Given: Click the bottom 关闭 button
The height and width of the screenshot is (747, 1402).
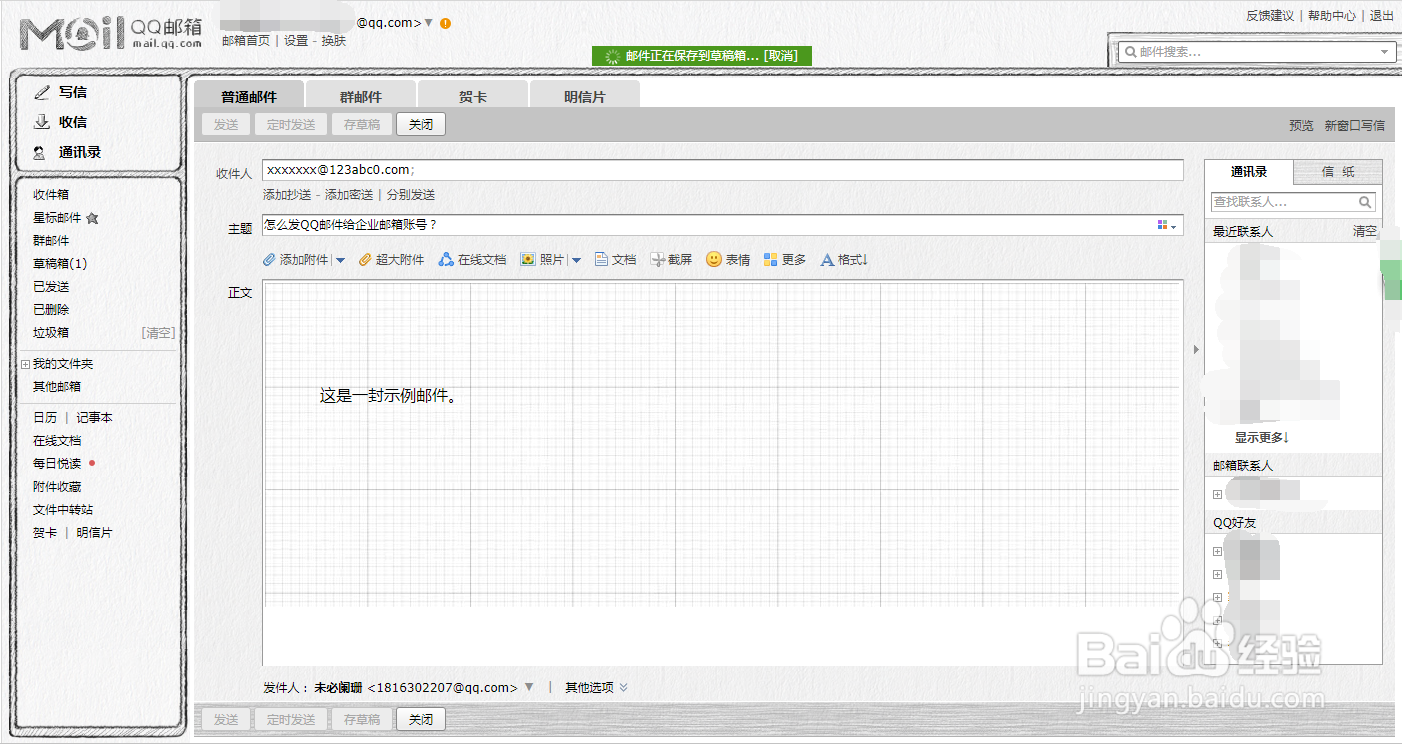Looking at the screenshot, I should [421, 719].
